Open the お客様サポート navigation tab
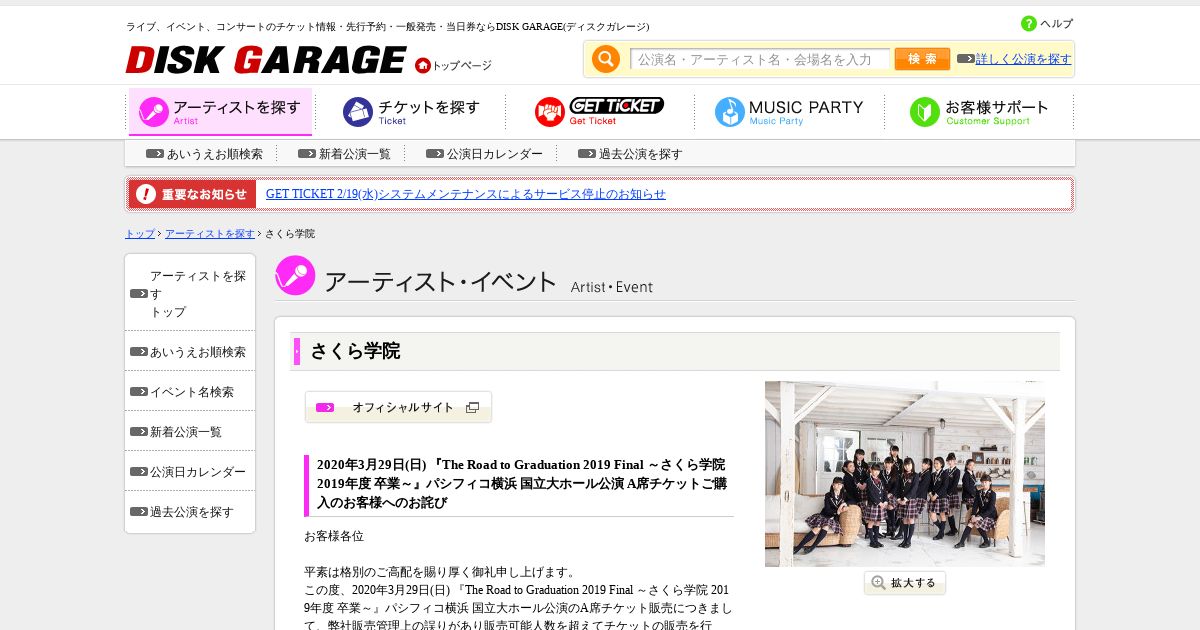This screenshot has width=1200, height=630. (980, 112)
